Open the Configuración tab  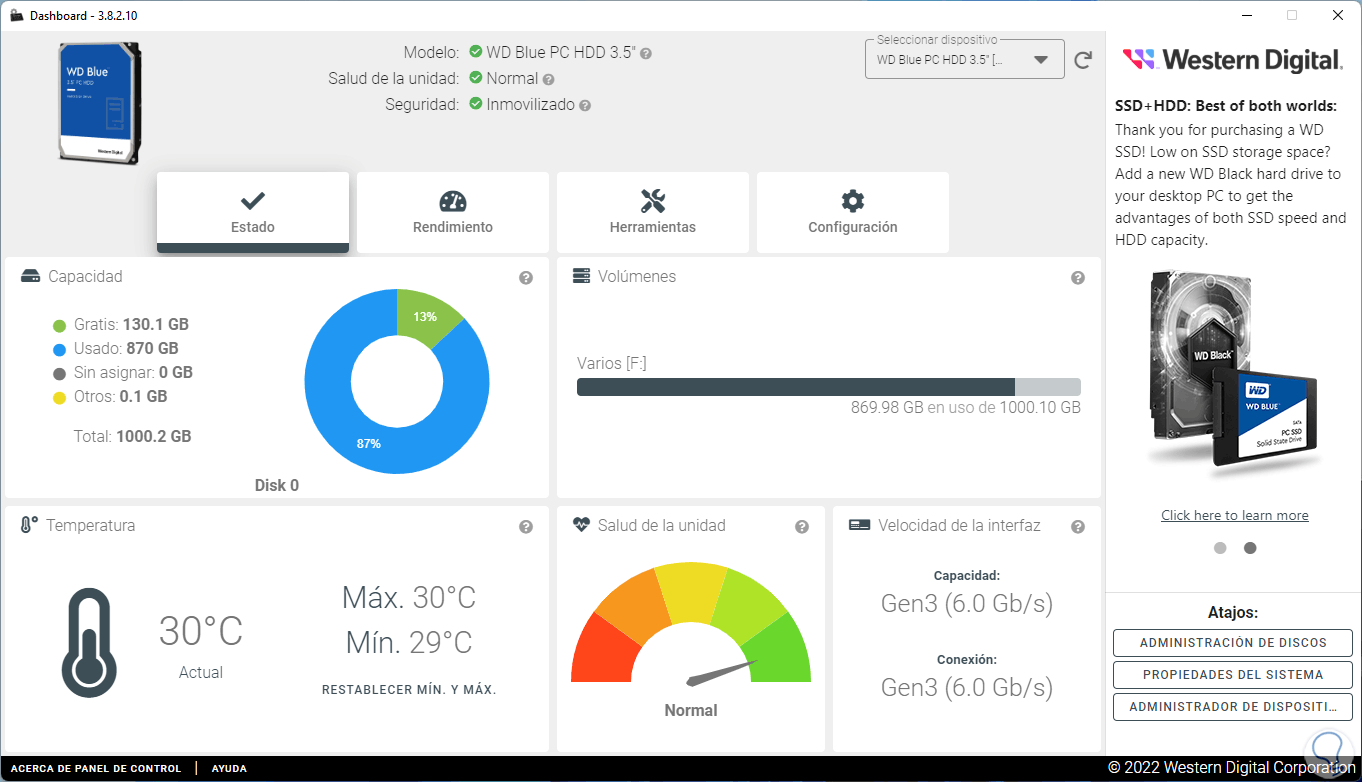click(853, 212)
